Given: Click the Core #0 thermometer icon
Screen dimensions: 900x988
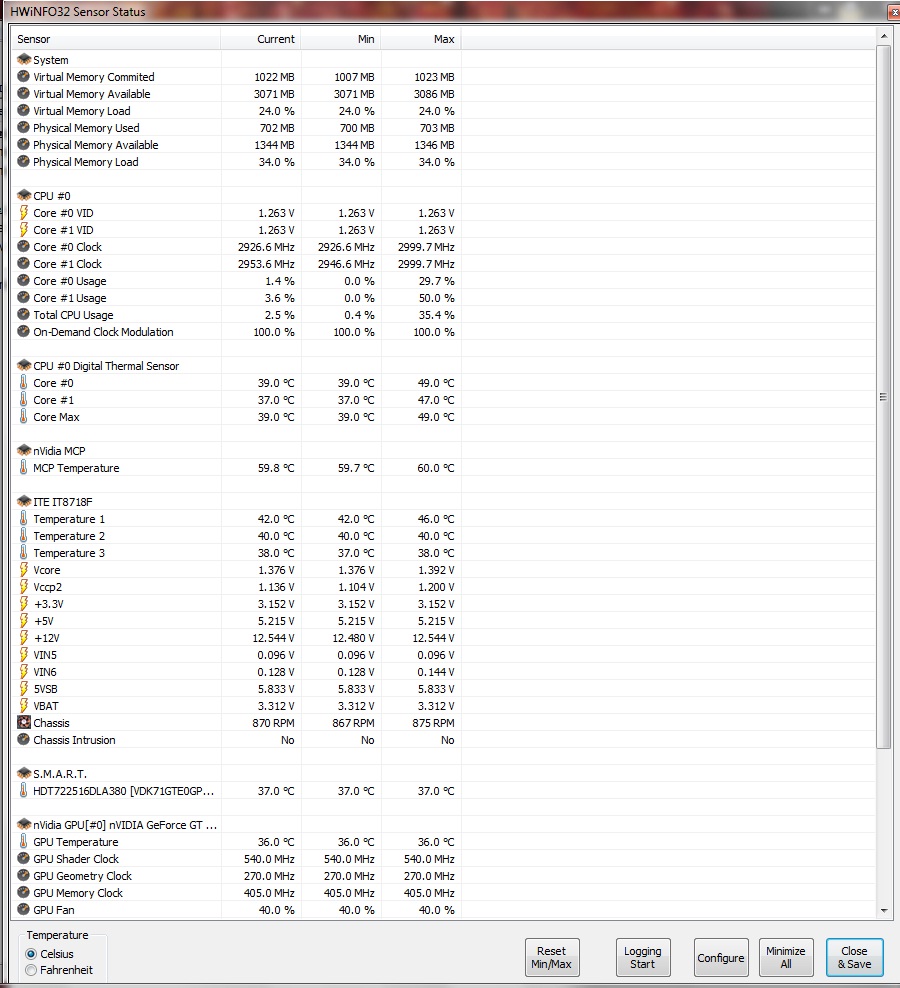Looking at the screenshot, I should (23, 382).
